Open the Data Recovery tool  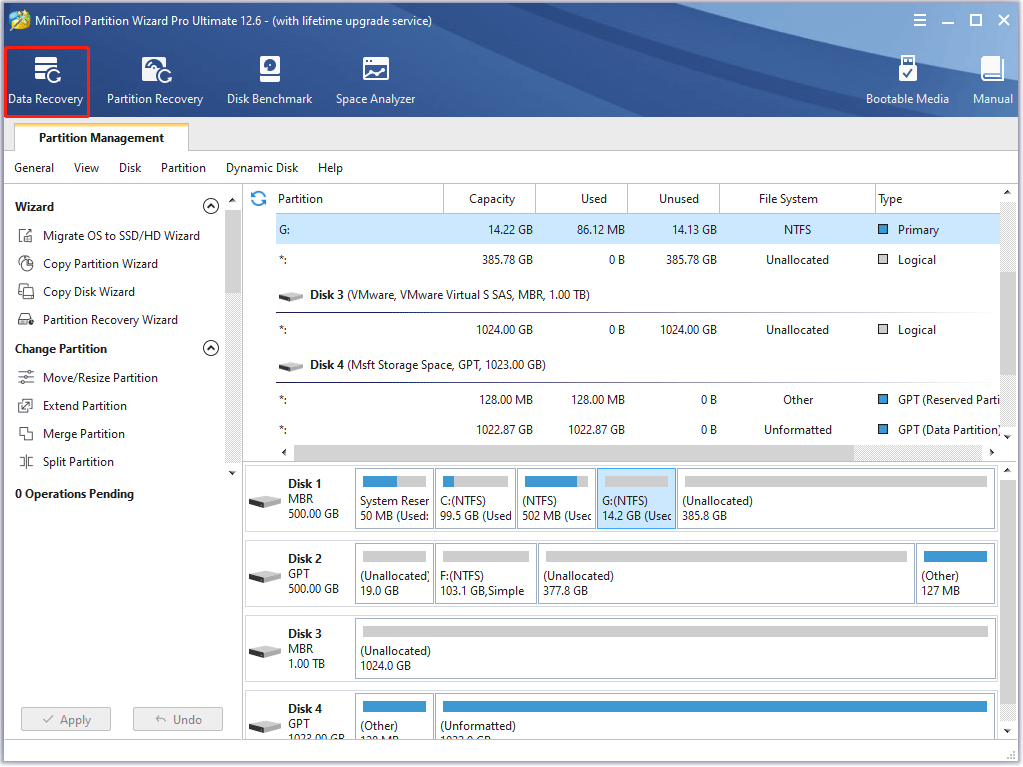[46, 82]
